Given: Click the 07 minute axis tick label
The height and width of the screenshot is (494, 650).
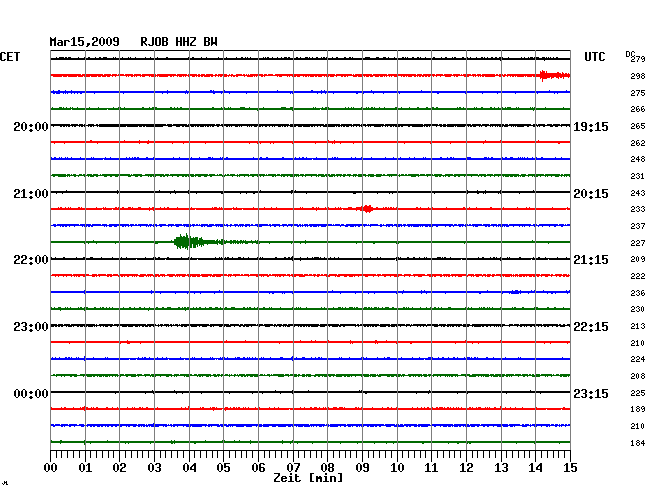Looking at the screenshot, I should point(293,468).
